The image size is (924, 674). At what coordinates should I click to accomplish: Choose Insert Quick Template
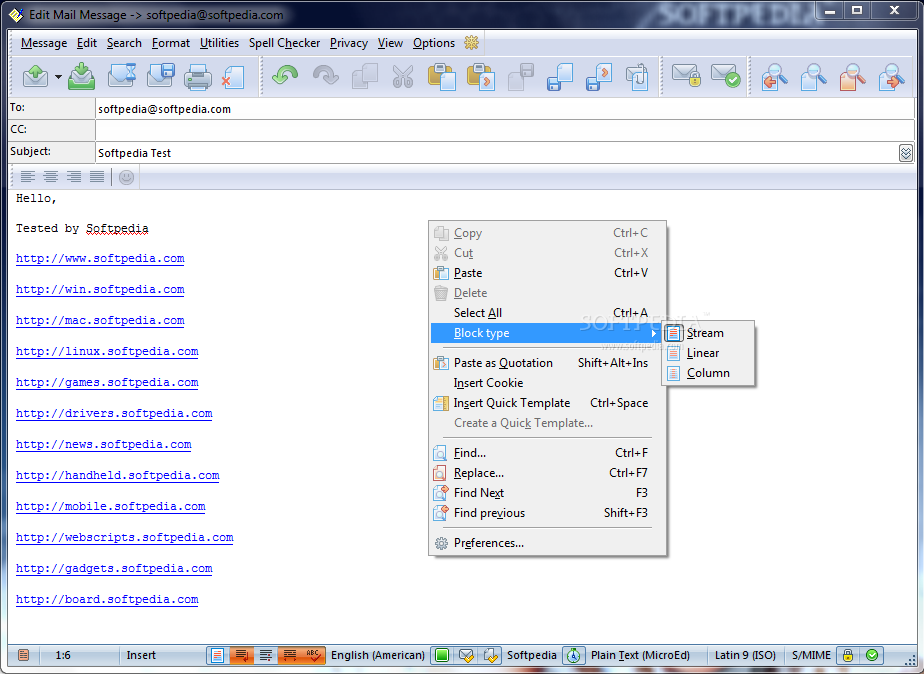[548, 403]
